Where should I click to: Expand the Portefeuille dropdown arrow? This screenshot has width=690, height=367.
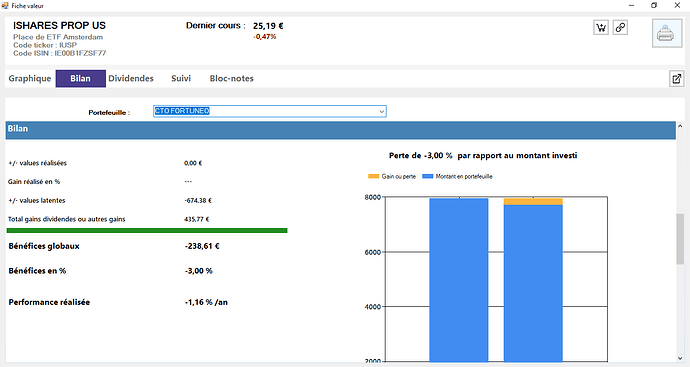(x=382, y=111)
